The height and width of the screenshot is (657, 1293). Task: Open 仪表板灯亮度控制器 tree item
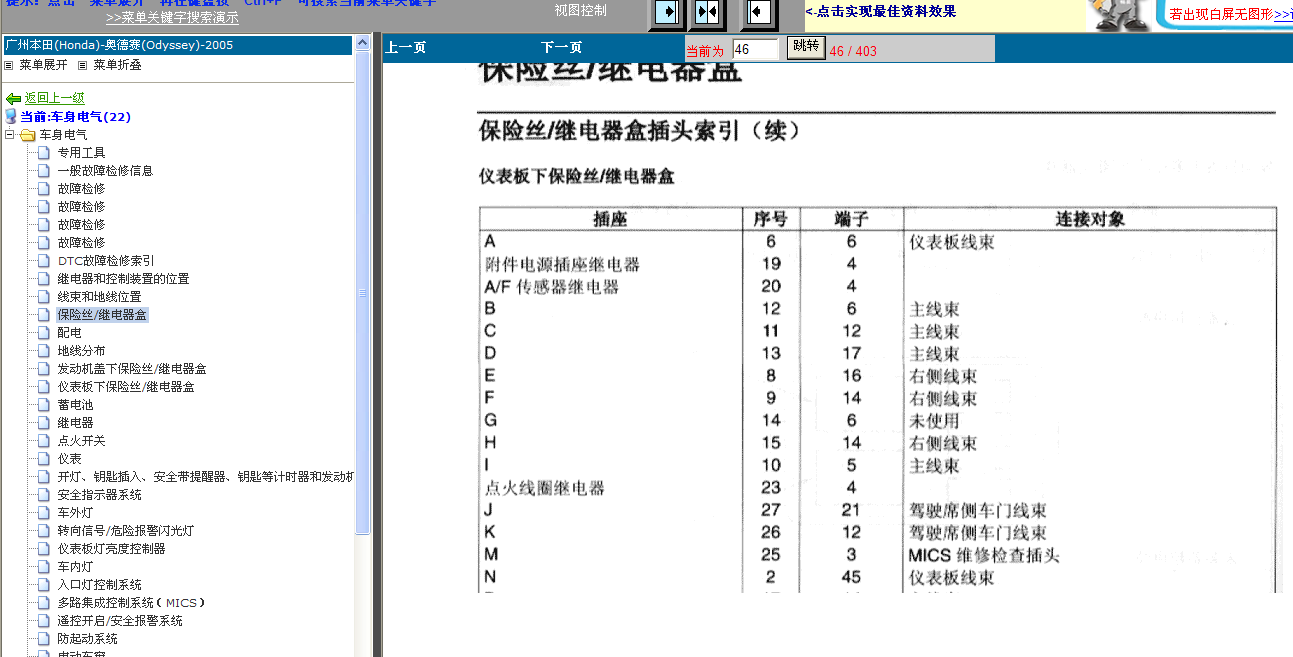pyautogui.click(x=111, y=549)
